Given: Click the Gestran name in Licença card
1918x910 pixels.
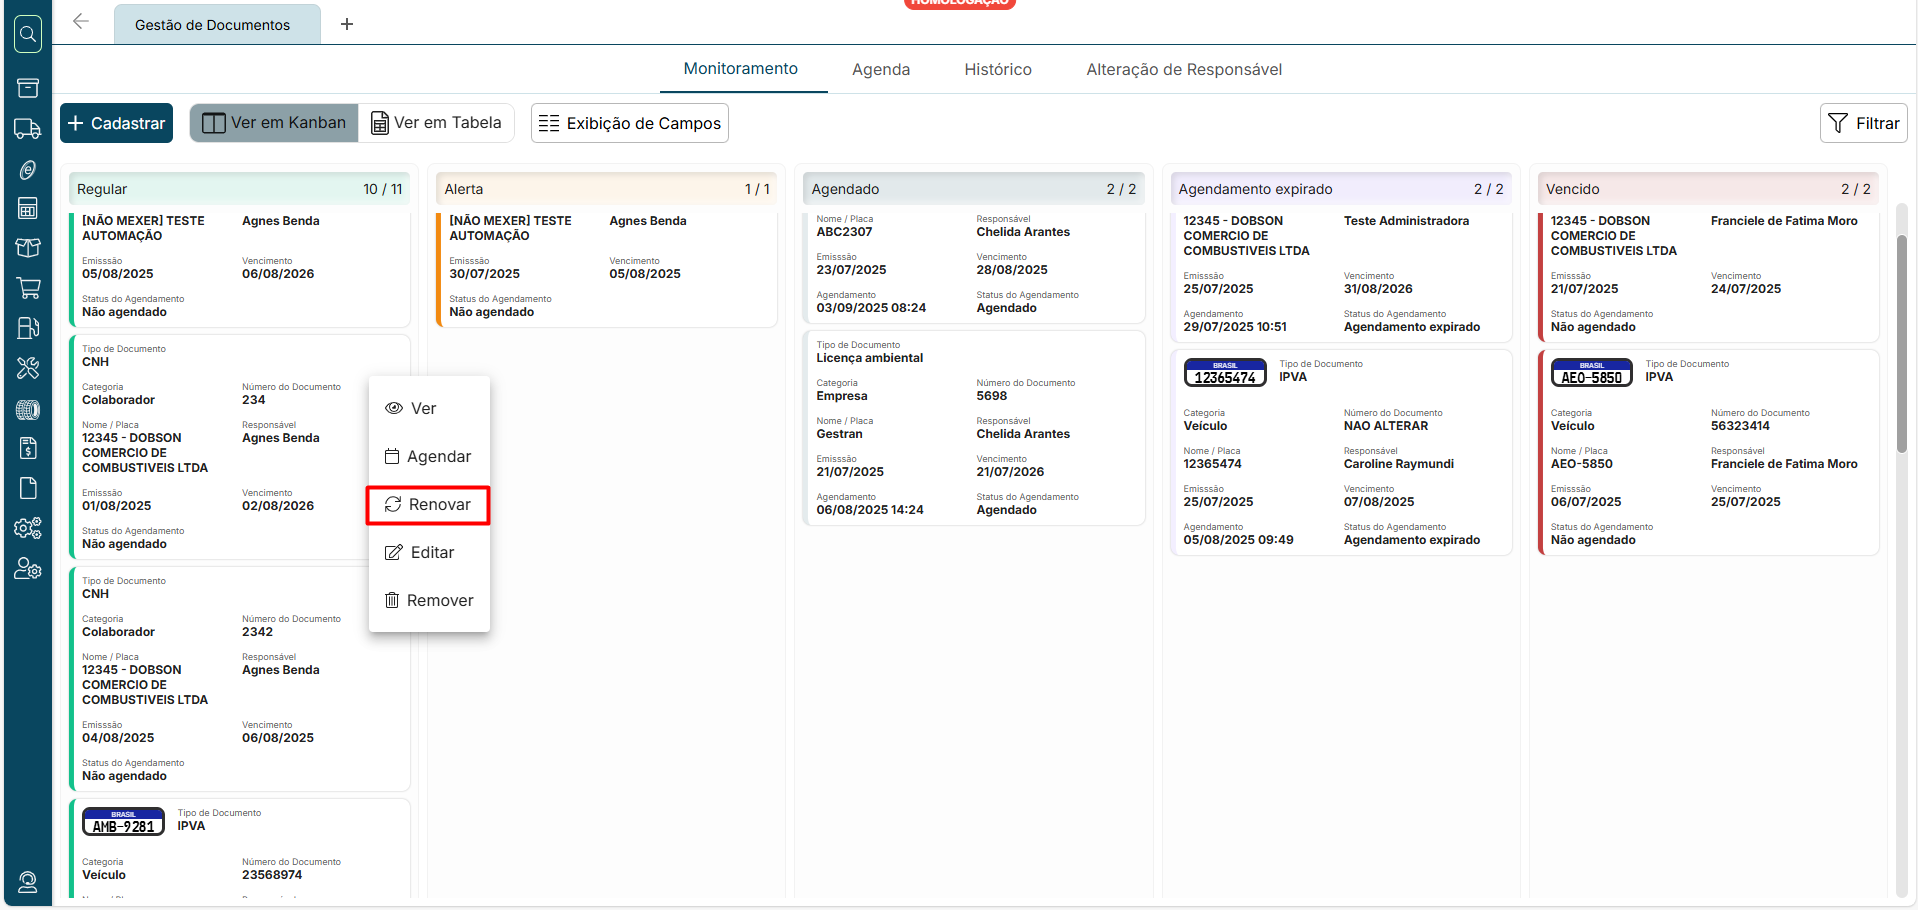Looking at the screenshot, I should pos(839,434).
